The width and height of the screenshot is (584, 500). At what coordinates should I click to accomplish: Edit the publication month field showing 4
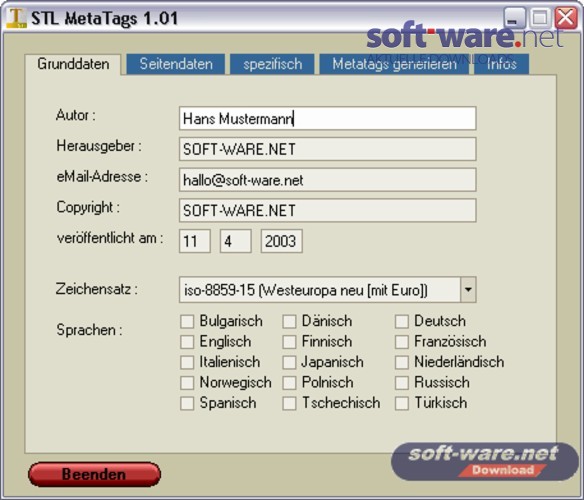[x=235, y=241]
